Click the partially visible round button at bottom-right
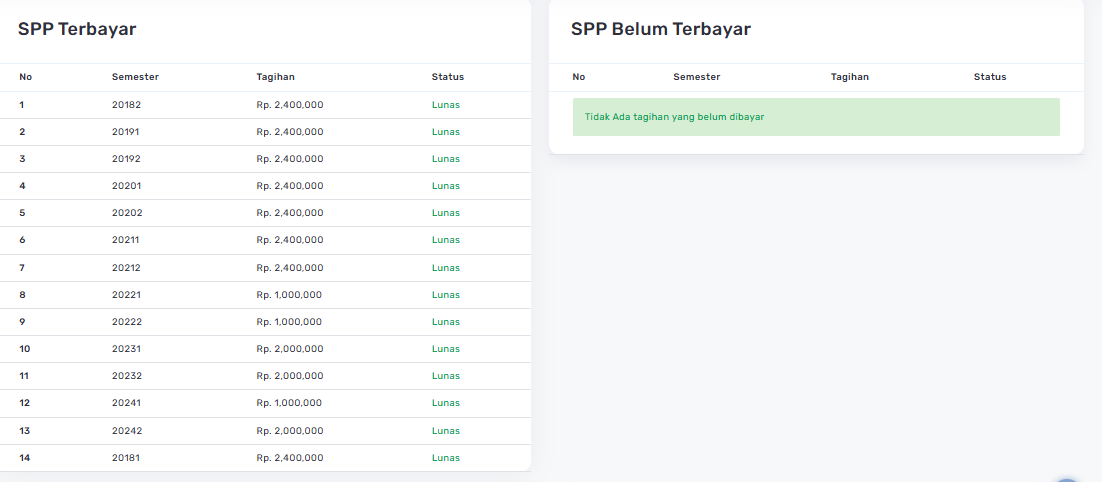The image size is (1102, 482). click(1068, 477)
